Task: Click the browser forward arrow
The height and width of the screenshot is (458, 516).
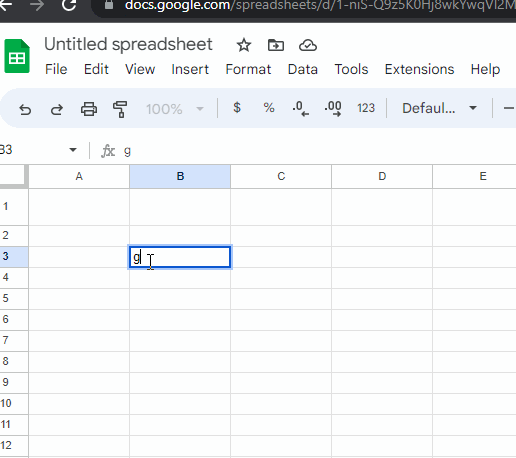Action: click(x=37, y=5)
